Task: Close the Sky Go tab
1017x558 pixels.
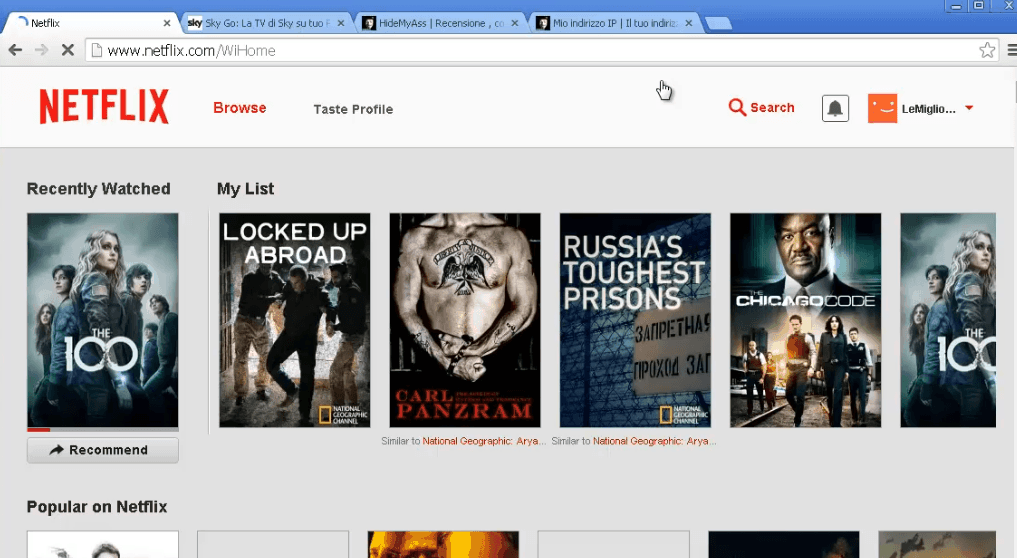Action: pos(341,23)
